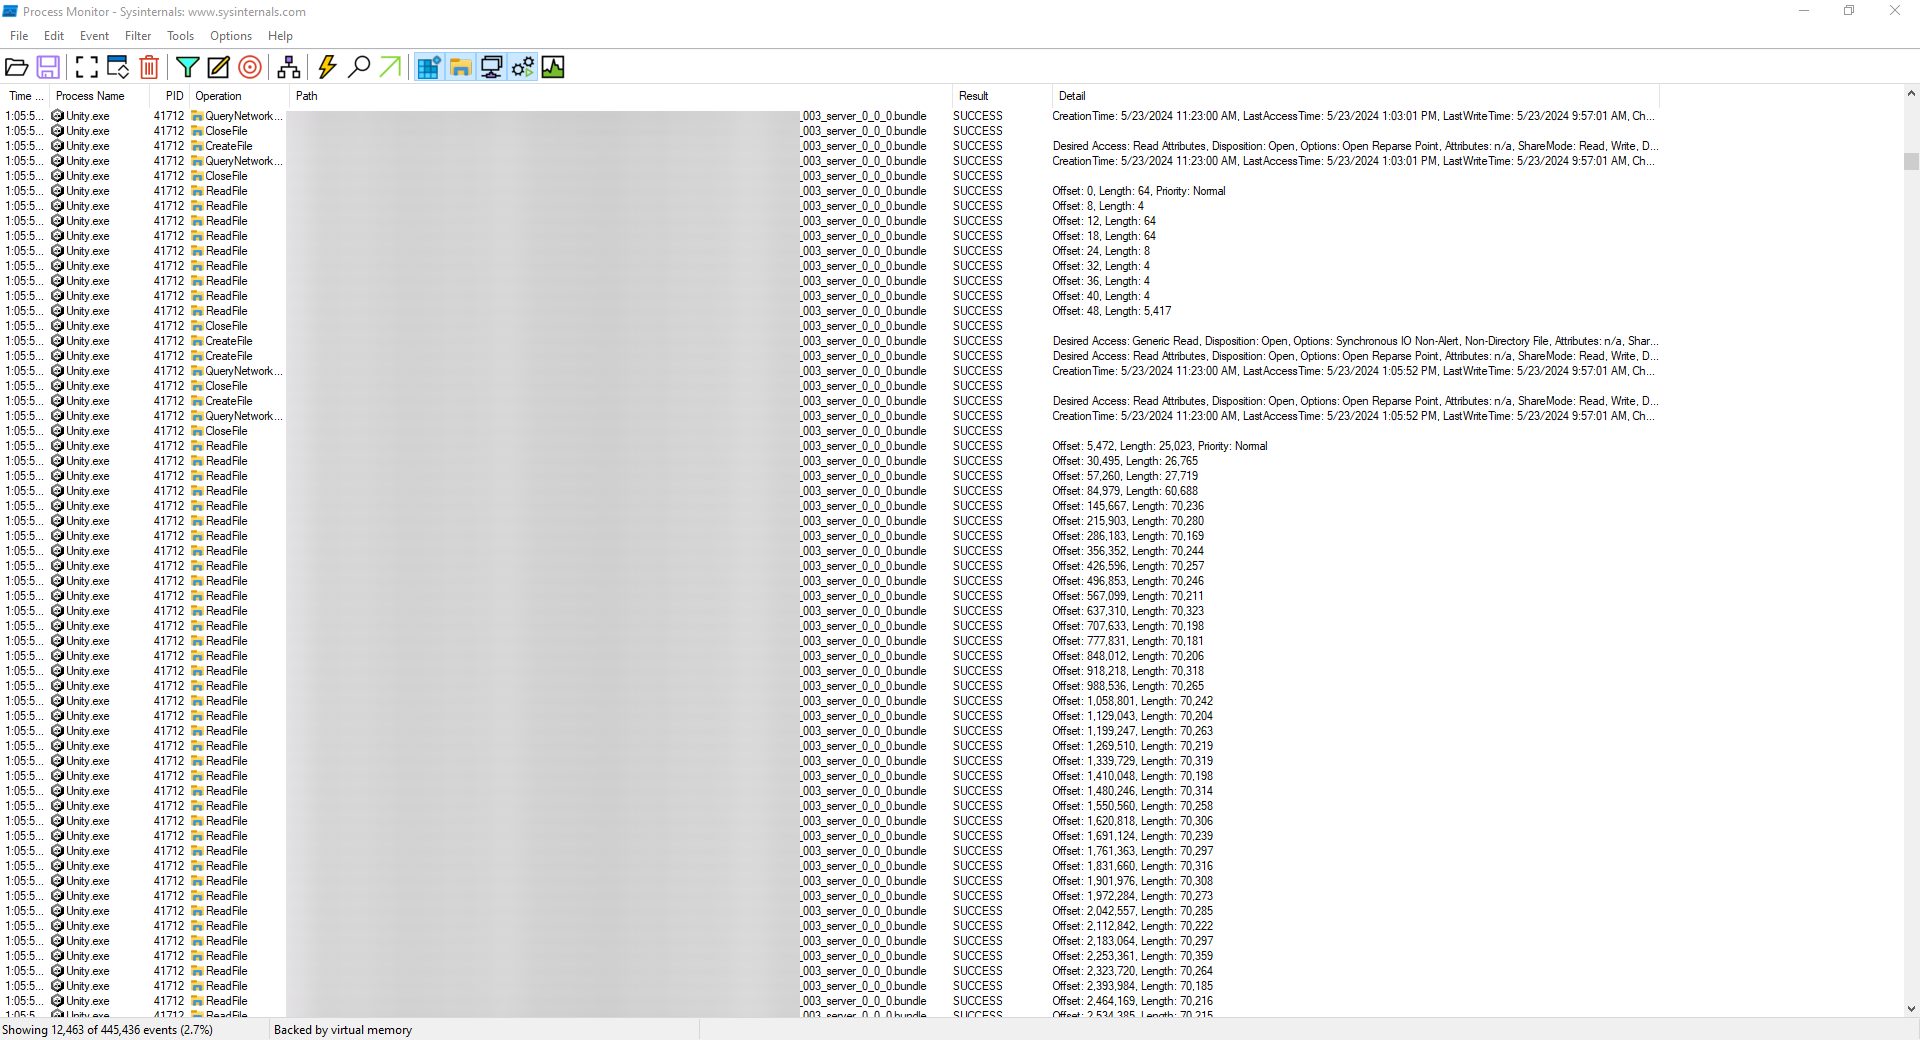Select the include-process-from-window target tool
The image size is (1920, 1040).
[x=249, y=67]
